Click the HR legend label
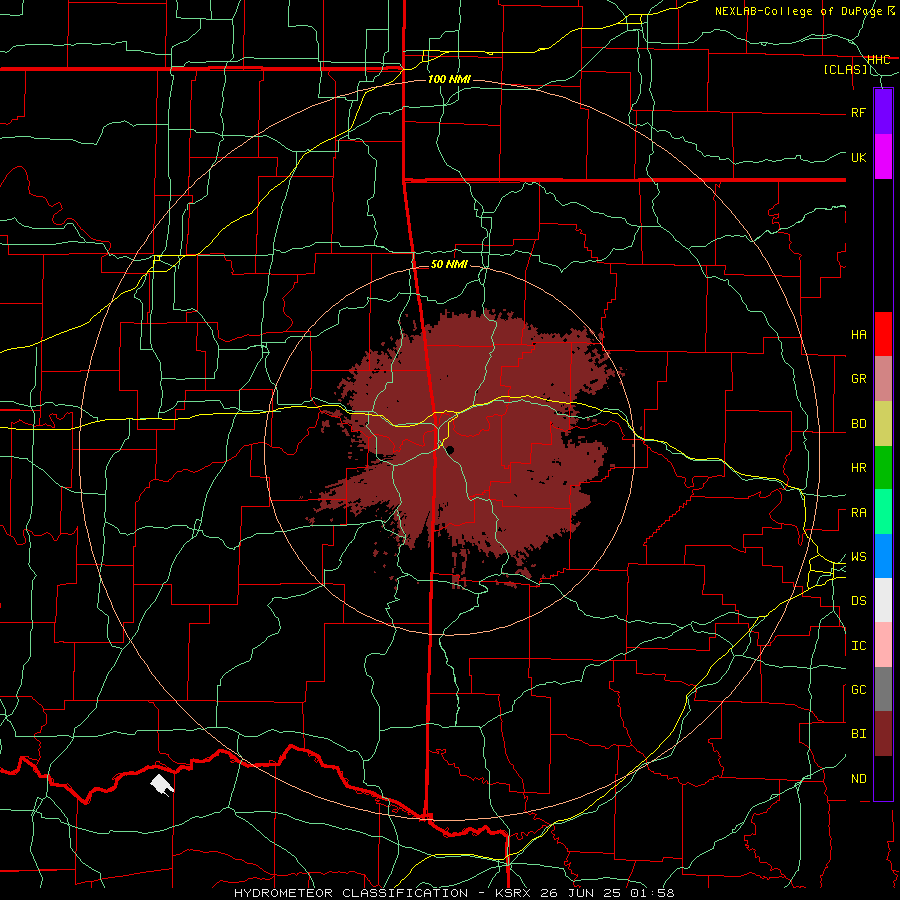This screenshot has width=900, height=900. pos(858,468)
